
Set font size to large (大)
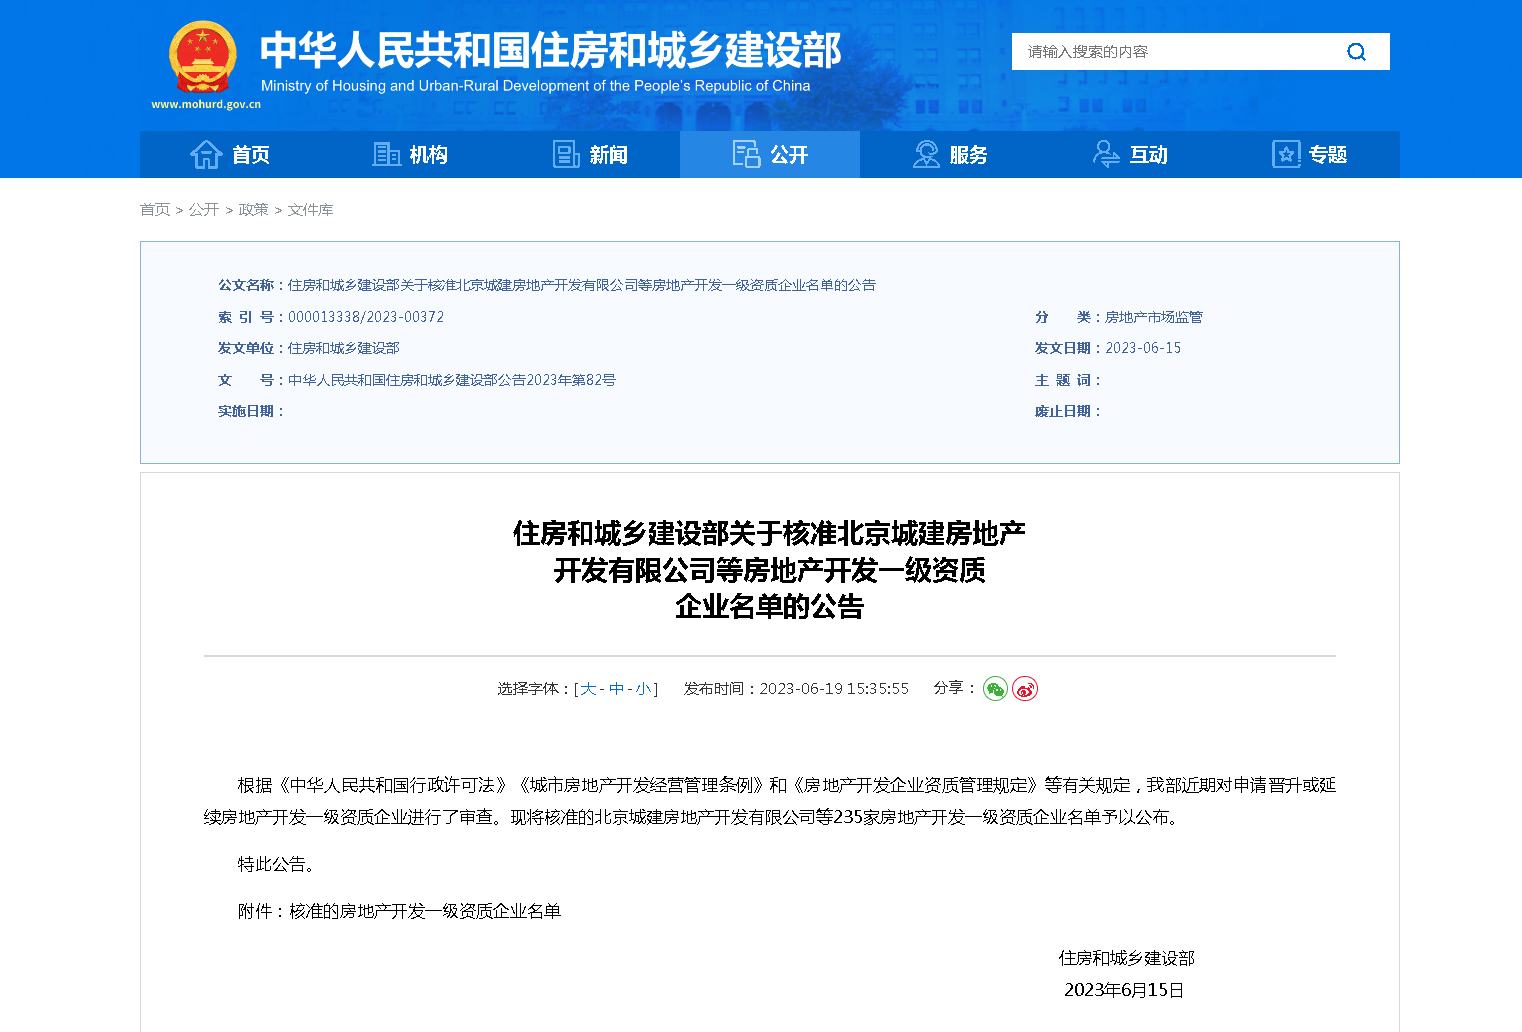588,689
